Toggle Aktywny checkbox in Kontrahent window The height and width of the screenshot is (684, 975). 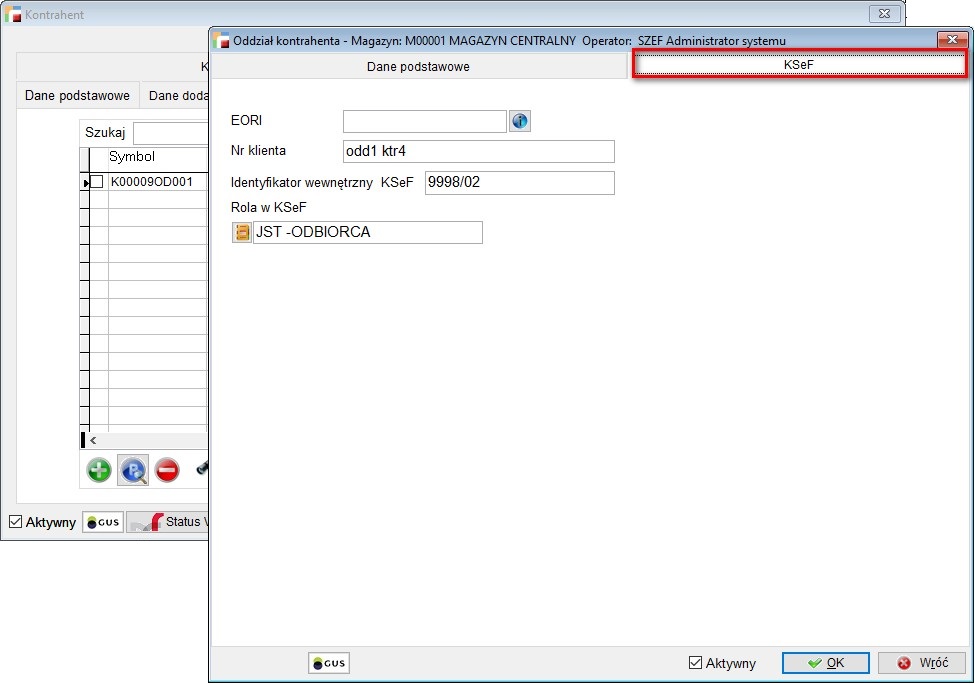point(16,522)
